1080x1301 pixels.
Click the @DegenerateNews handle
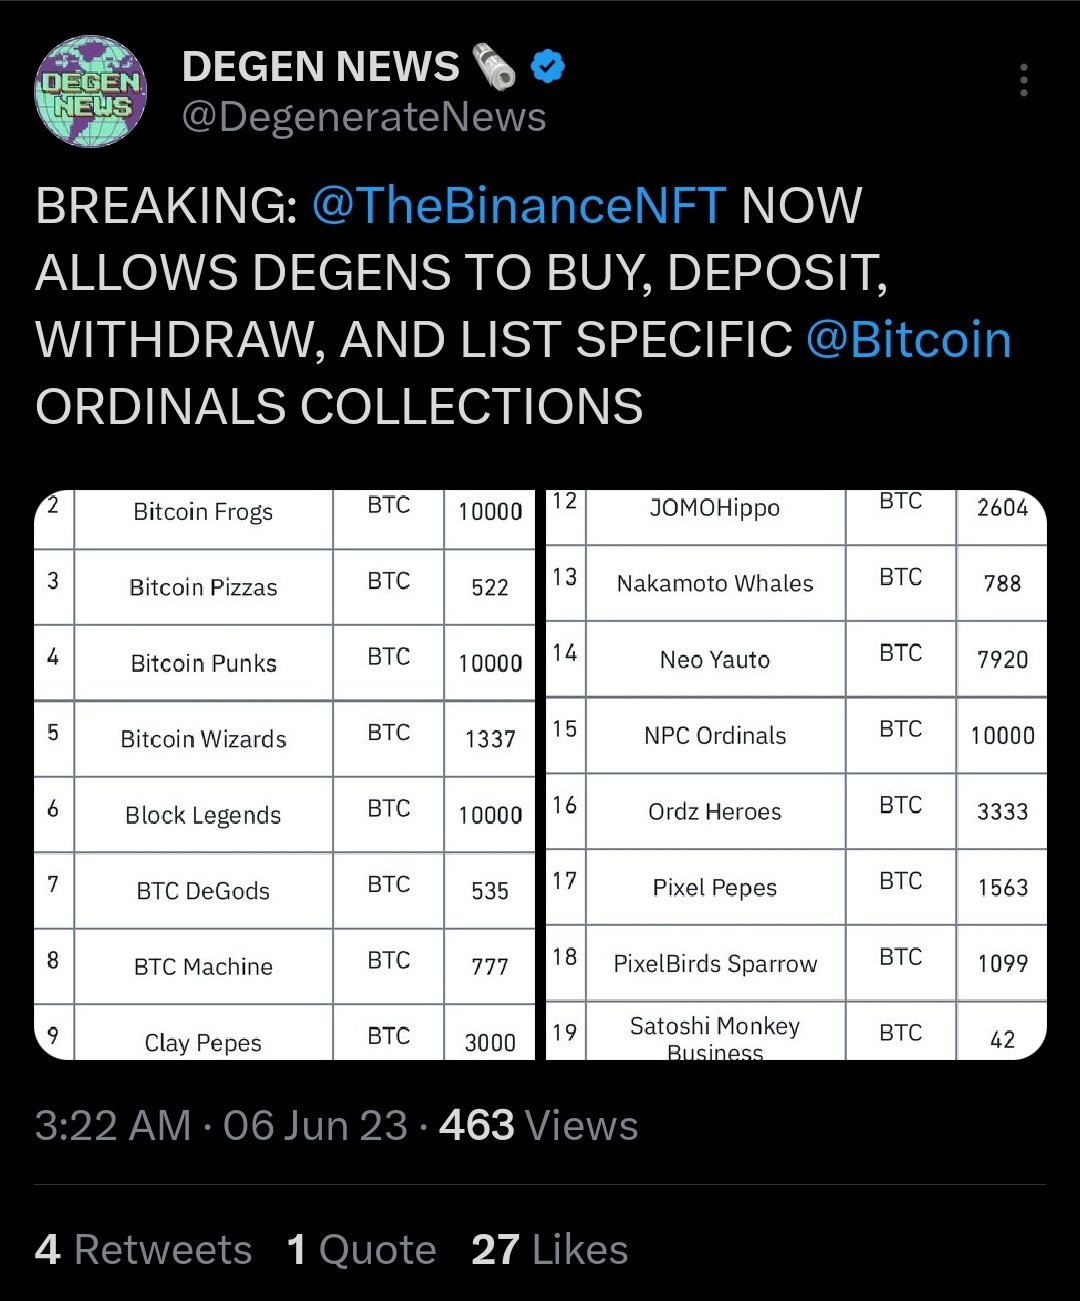(x=364, y=117)
